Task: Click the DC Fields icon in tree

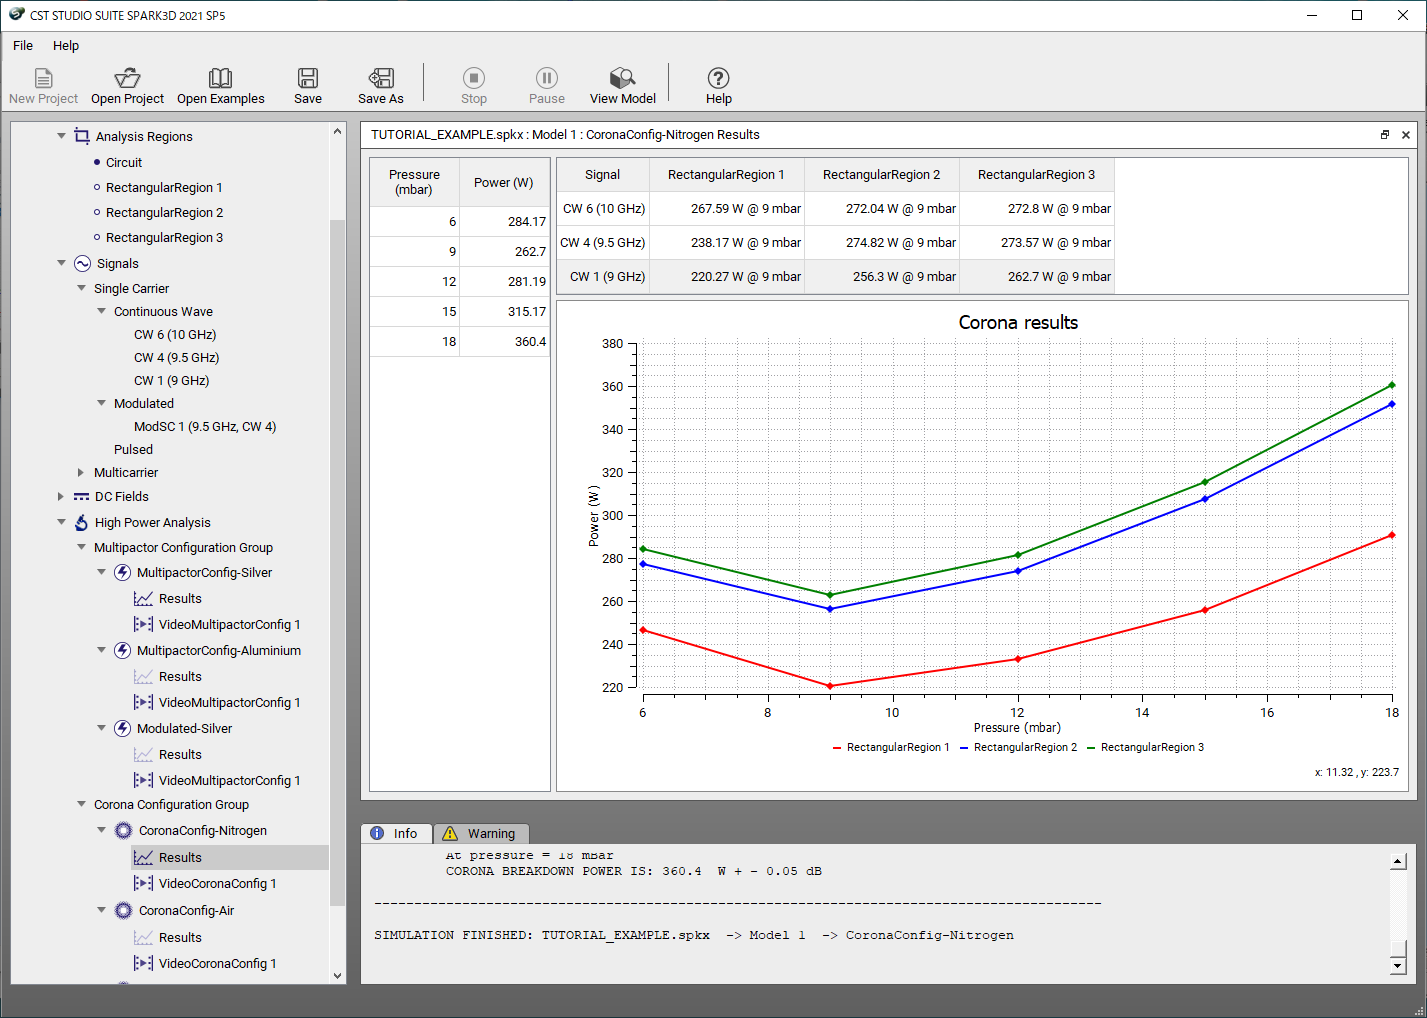Action: [82, 496]
